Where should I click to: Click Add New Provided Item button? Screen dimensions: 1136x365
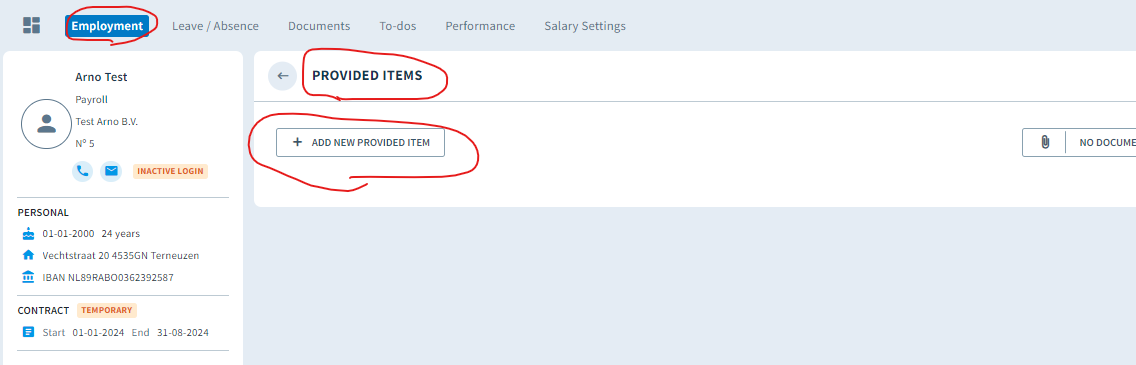point(360,143)
